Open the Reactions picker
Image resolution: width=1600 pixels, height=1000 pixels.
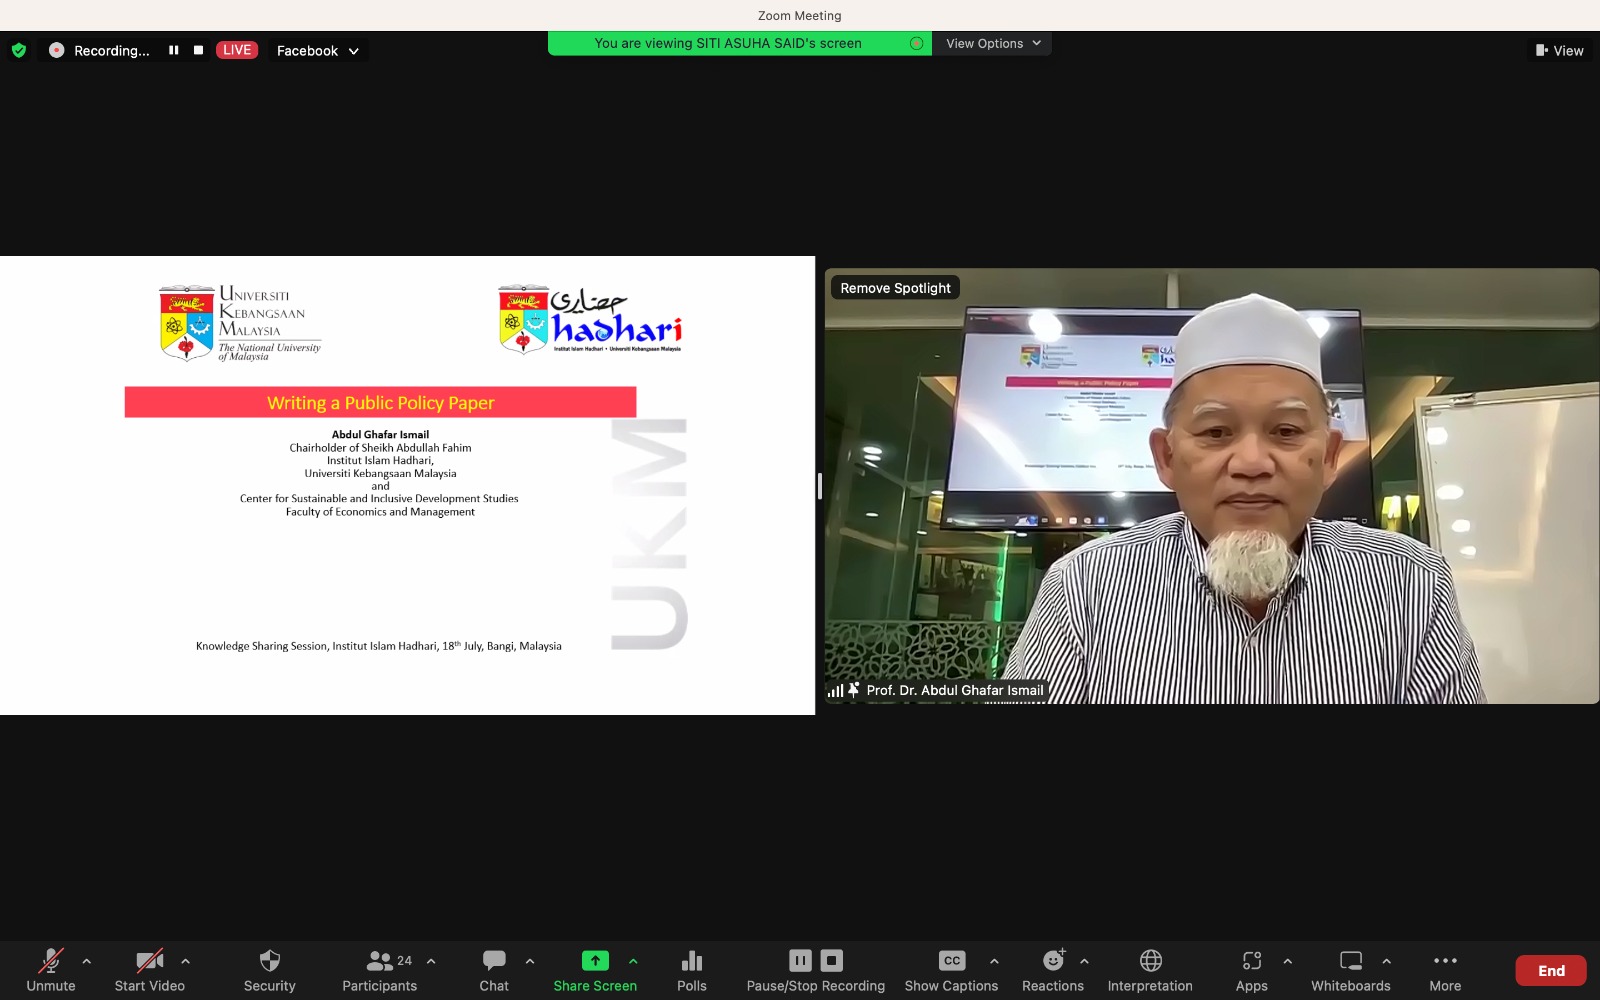1052,970
